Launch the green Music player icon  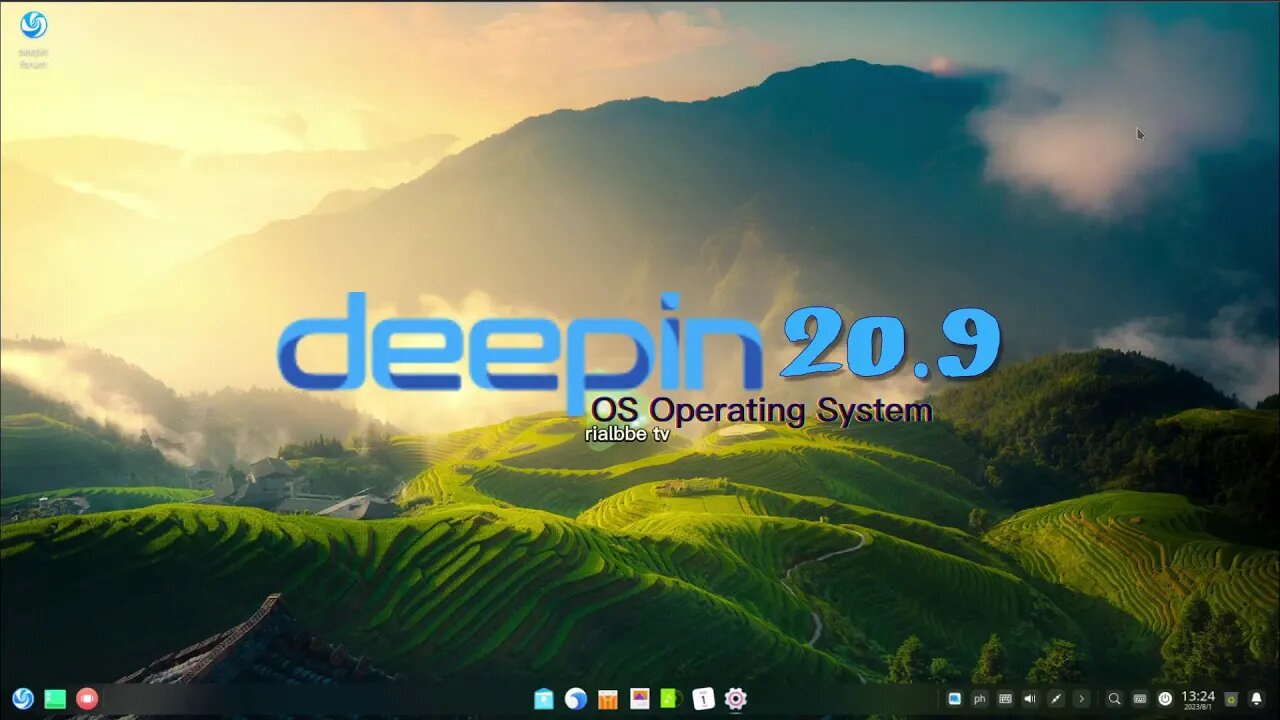671,699
